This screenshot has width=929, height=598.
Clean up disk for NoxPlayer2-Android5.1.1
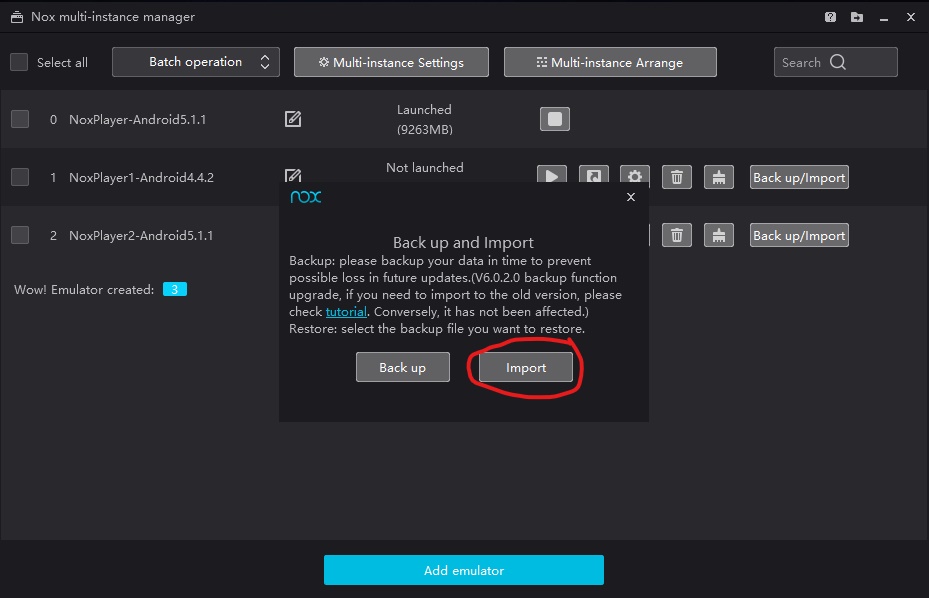(x=719, y=235)
